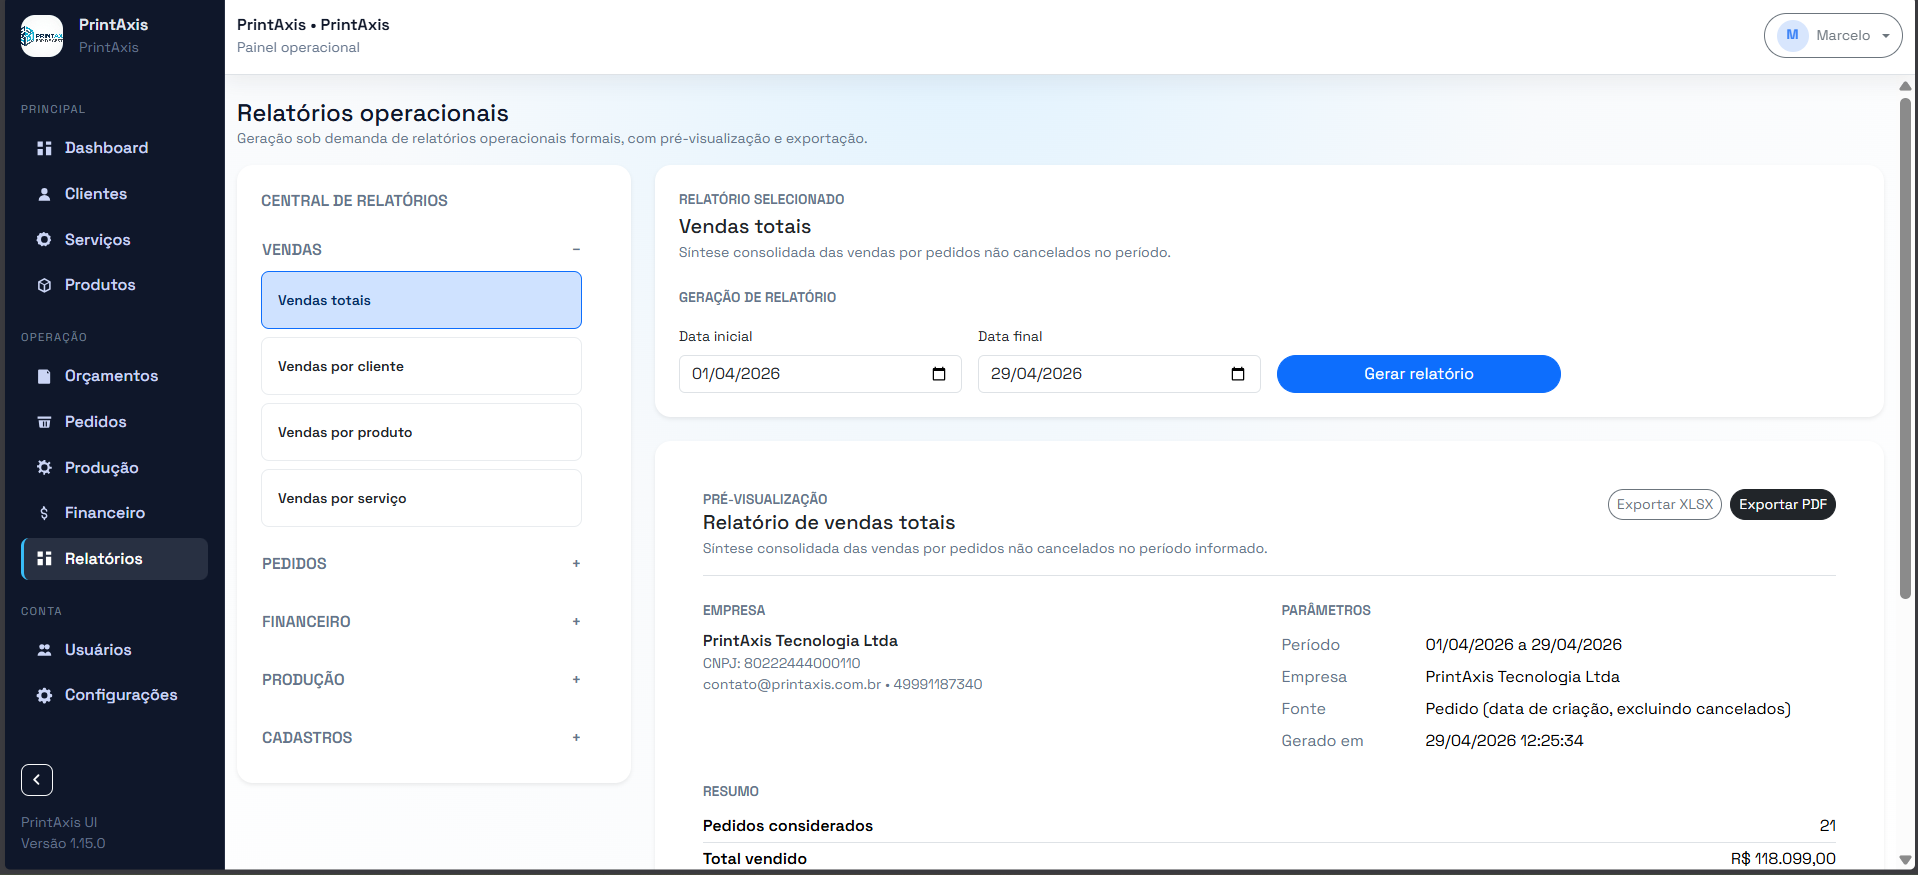The height and width of the screenshot is (875, 1918).
Task: Collapse the VENDAS section
Action: pyautogui.click(x=576, y=250)
